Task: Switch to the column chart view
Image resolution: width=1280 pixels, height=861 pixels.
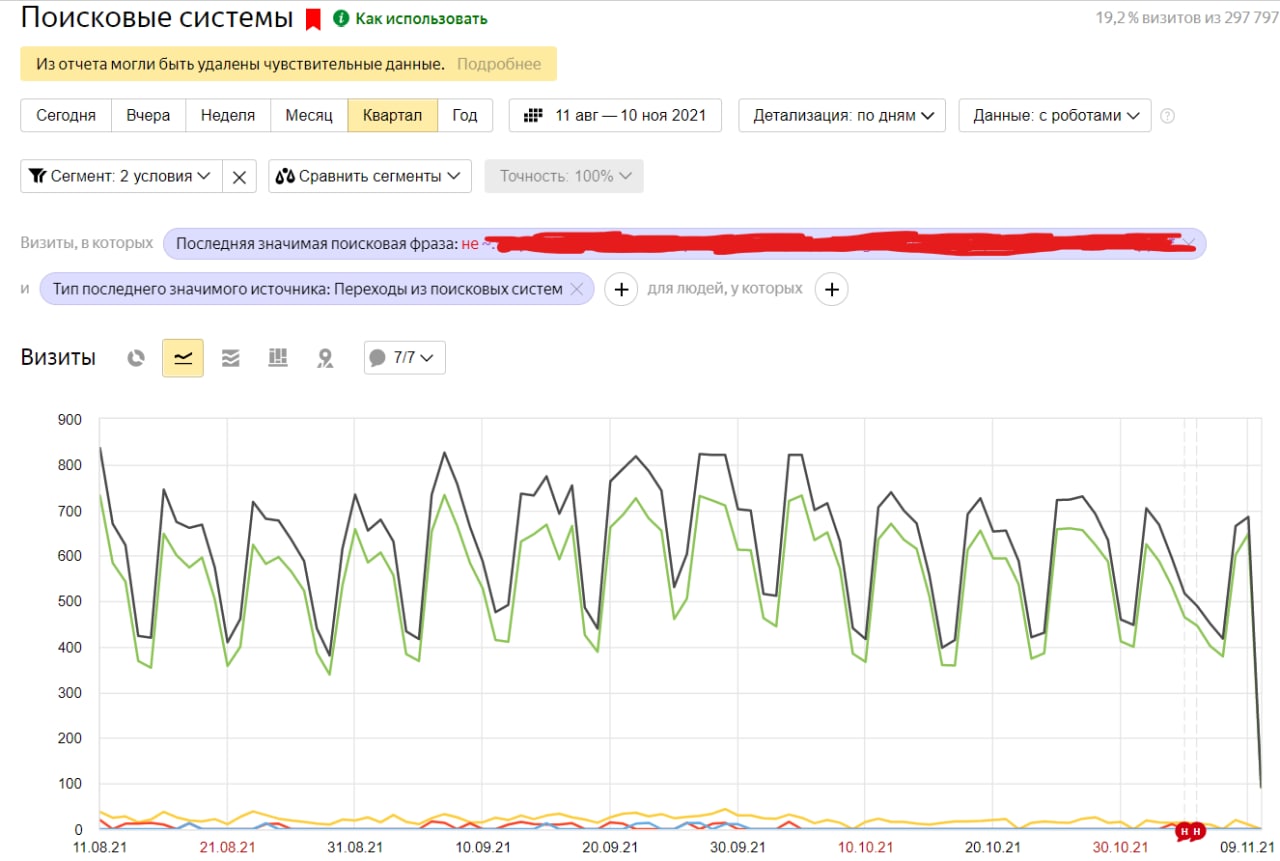Action: pos(278,358)
